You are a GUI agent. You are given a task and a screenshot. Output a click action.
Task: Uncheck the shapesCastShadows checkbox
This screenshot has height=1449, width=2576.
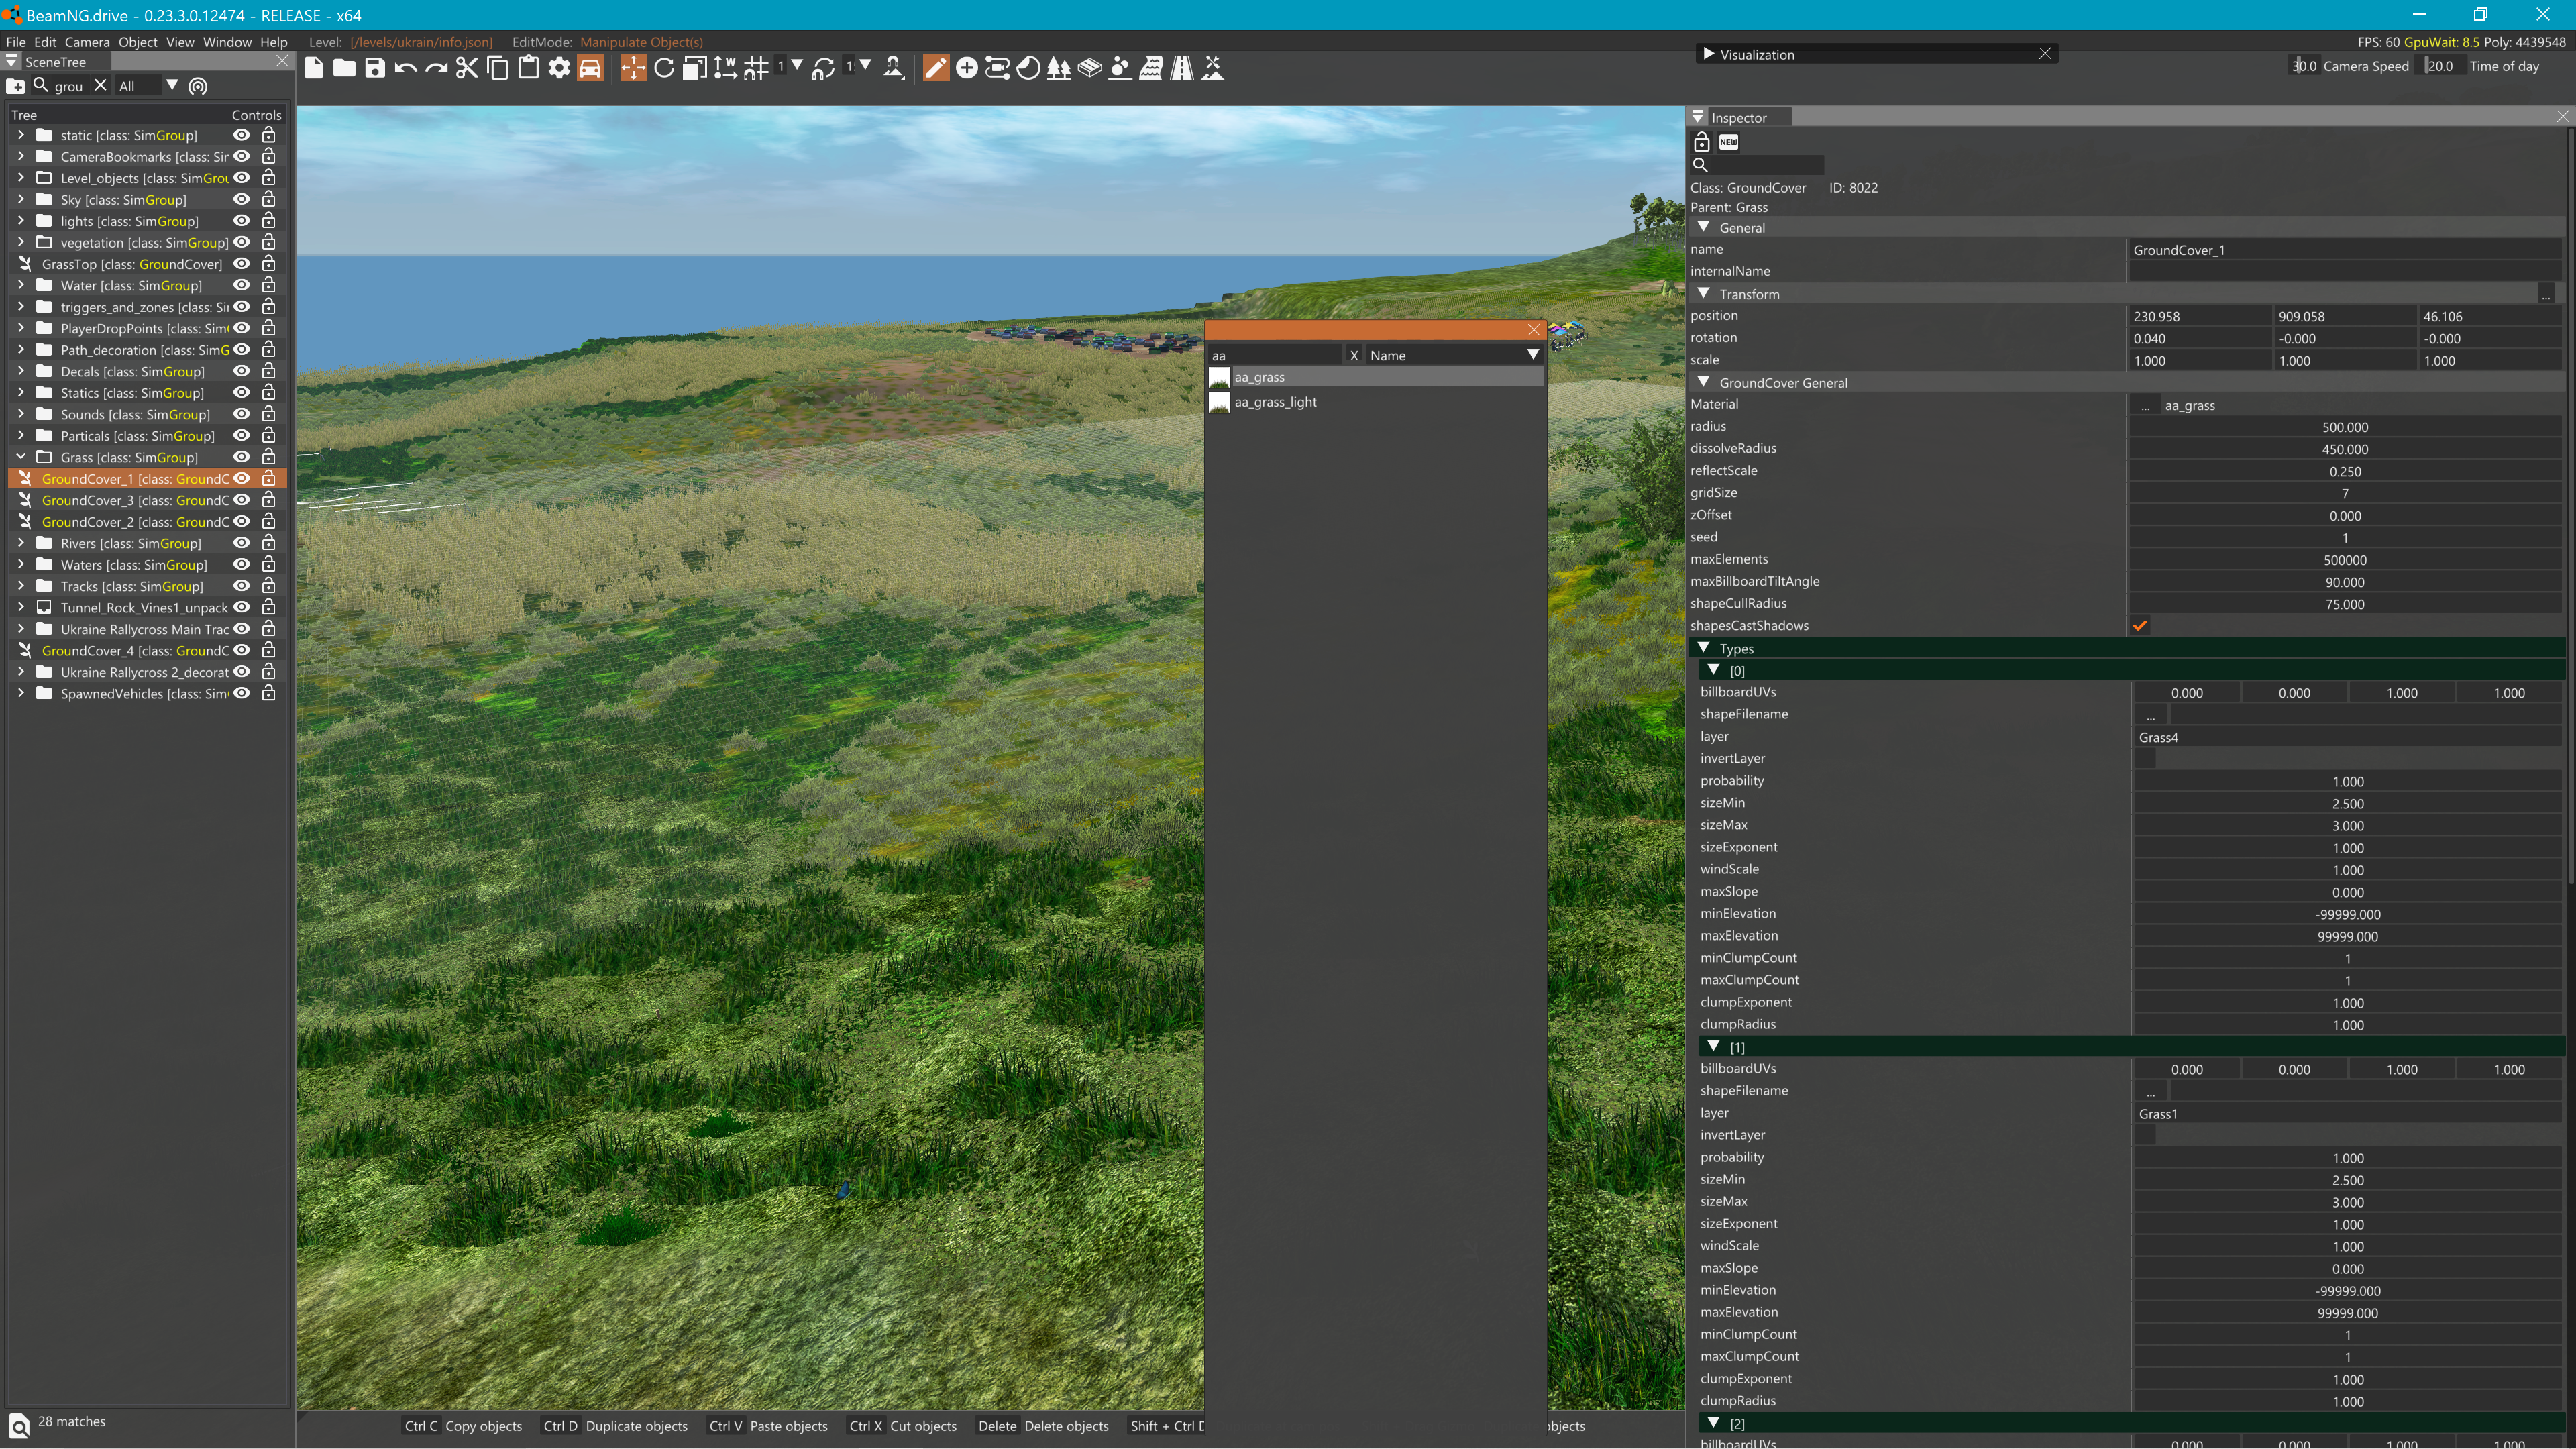(x=2140, y=626)
